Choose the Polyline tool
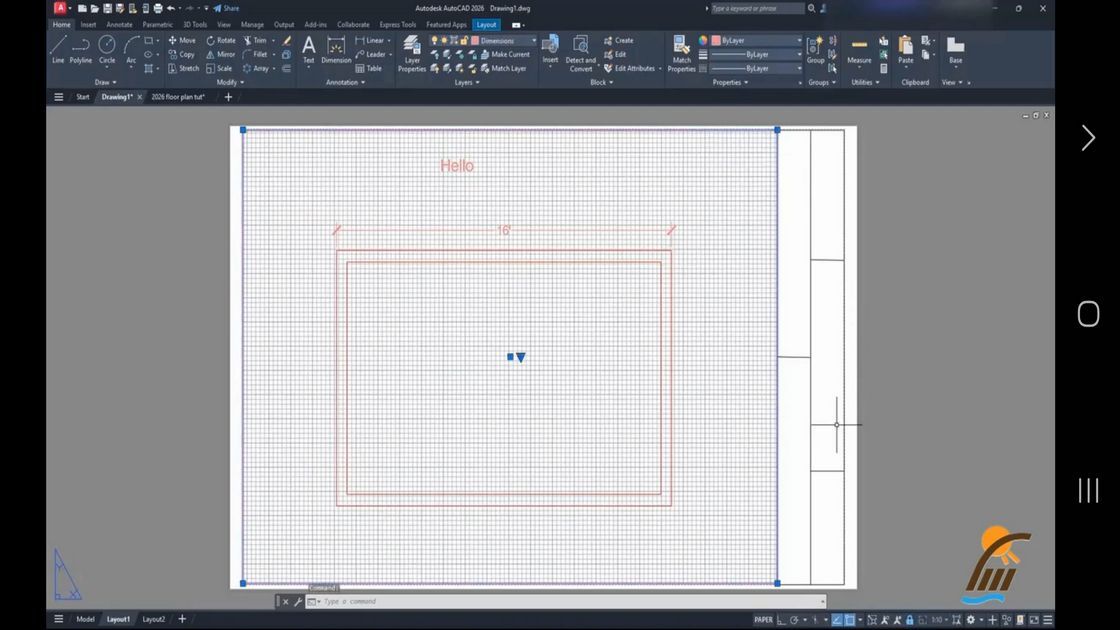Viewport: 1120px width, 630px height. [x=81, y=50]
